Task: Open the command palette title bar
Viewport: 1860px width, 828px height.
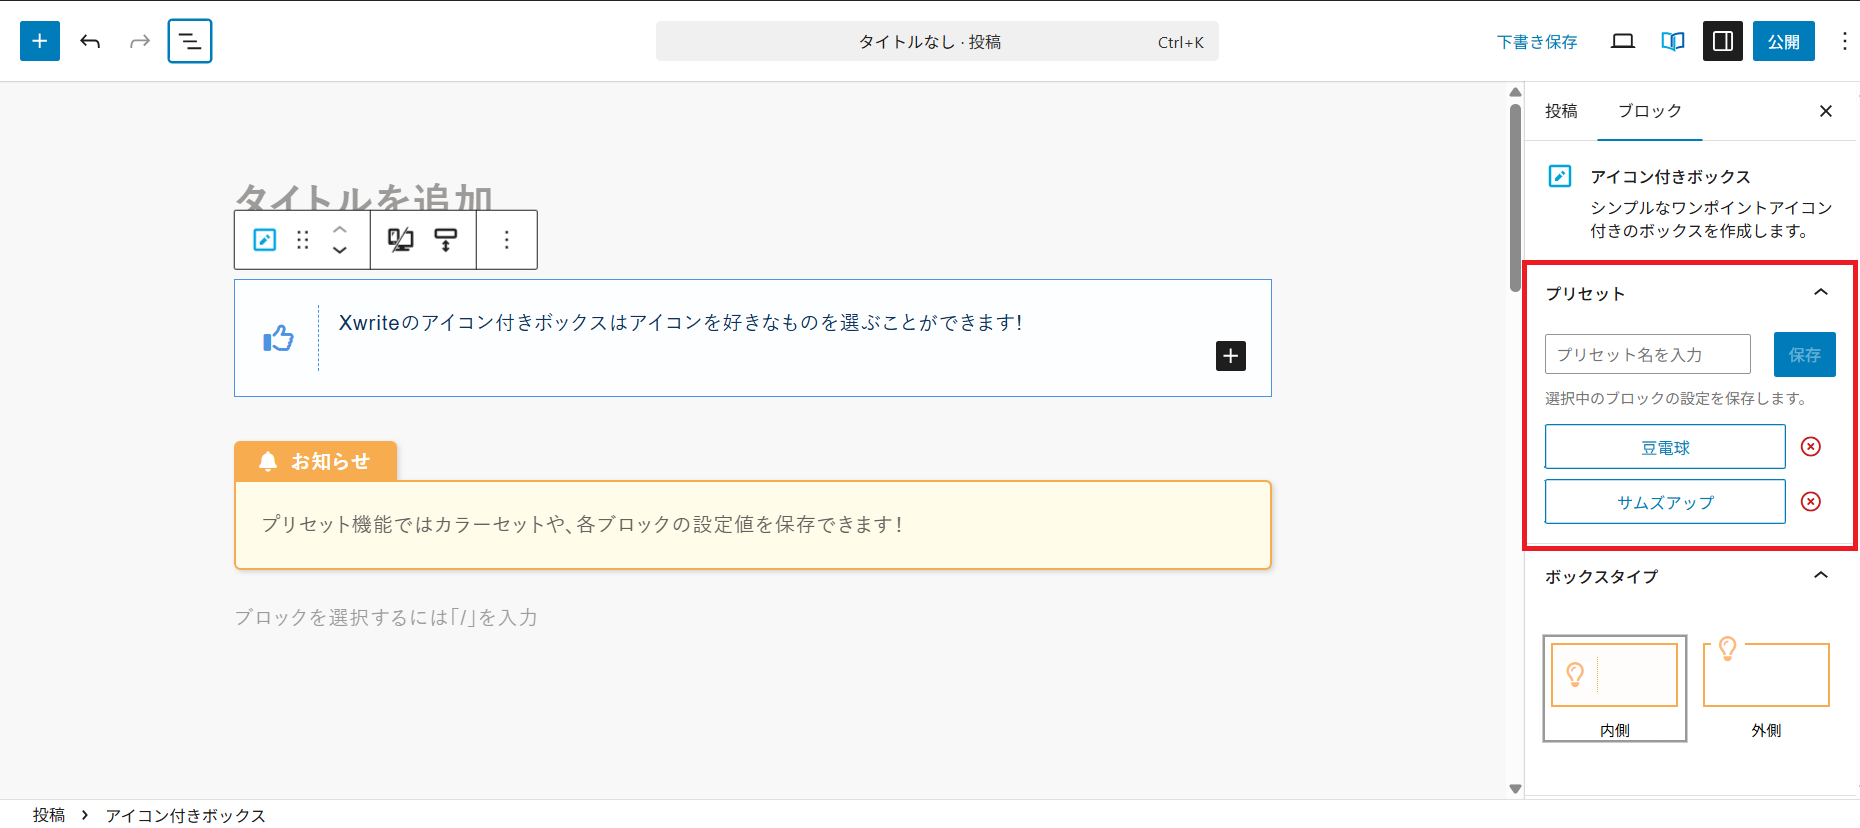Action: pyautogui.click(x=937, y=42)
